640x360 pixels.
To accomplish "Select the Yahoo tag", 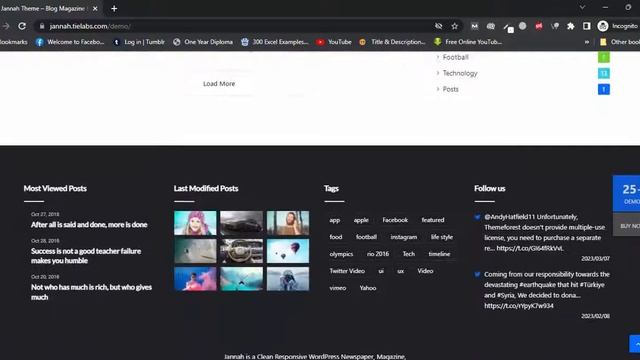I will (x=368, y=288).
